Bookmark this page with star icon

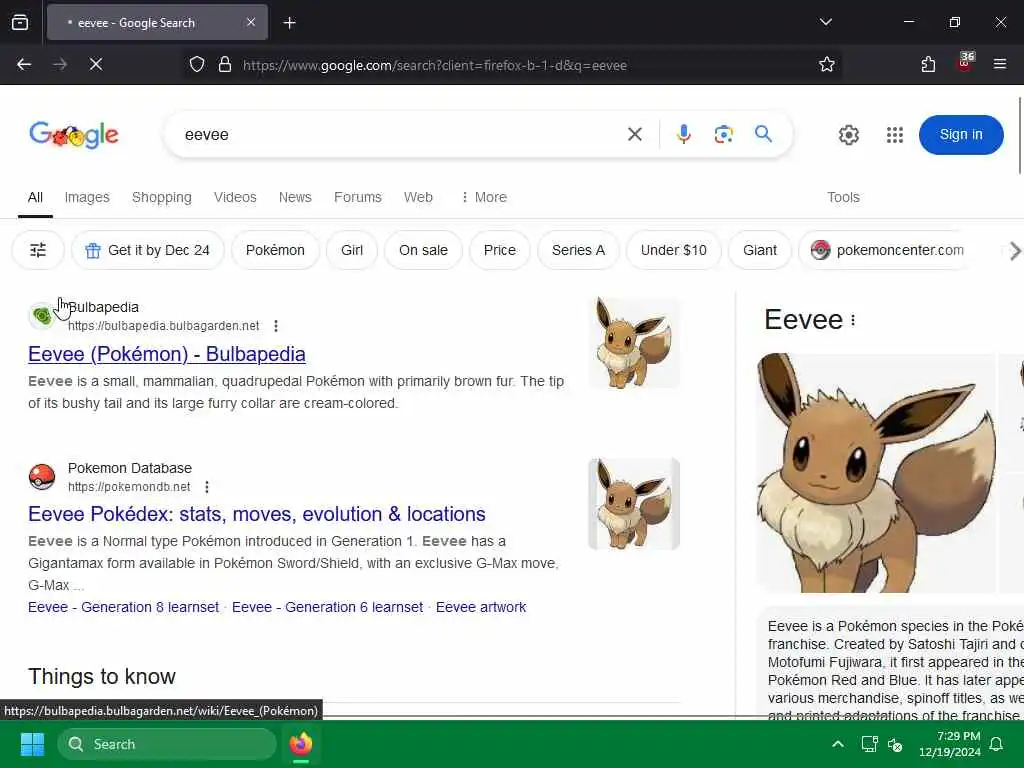click(x=826, y=65)
